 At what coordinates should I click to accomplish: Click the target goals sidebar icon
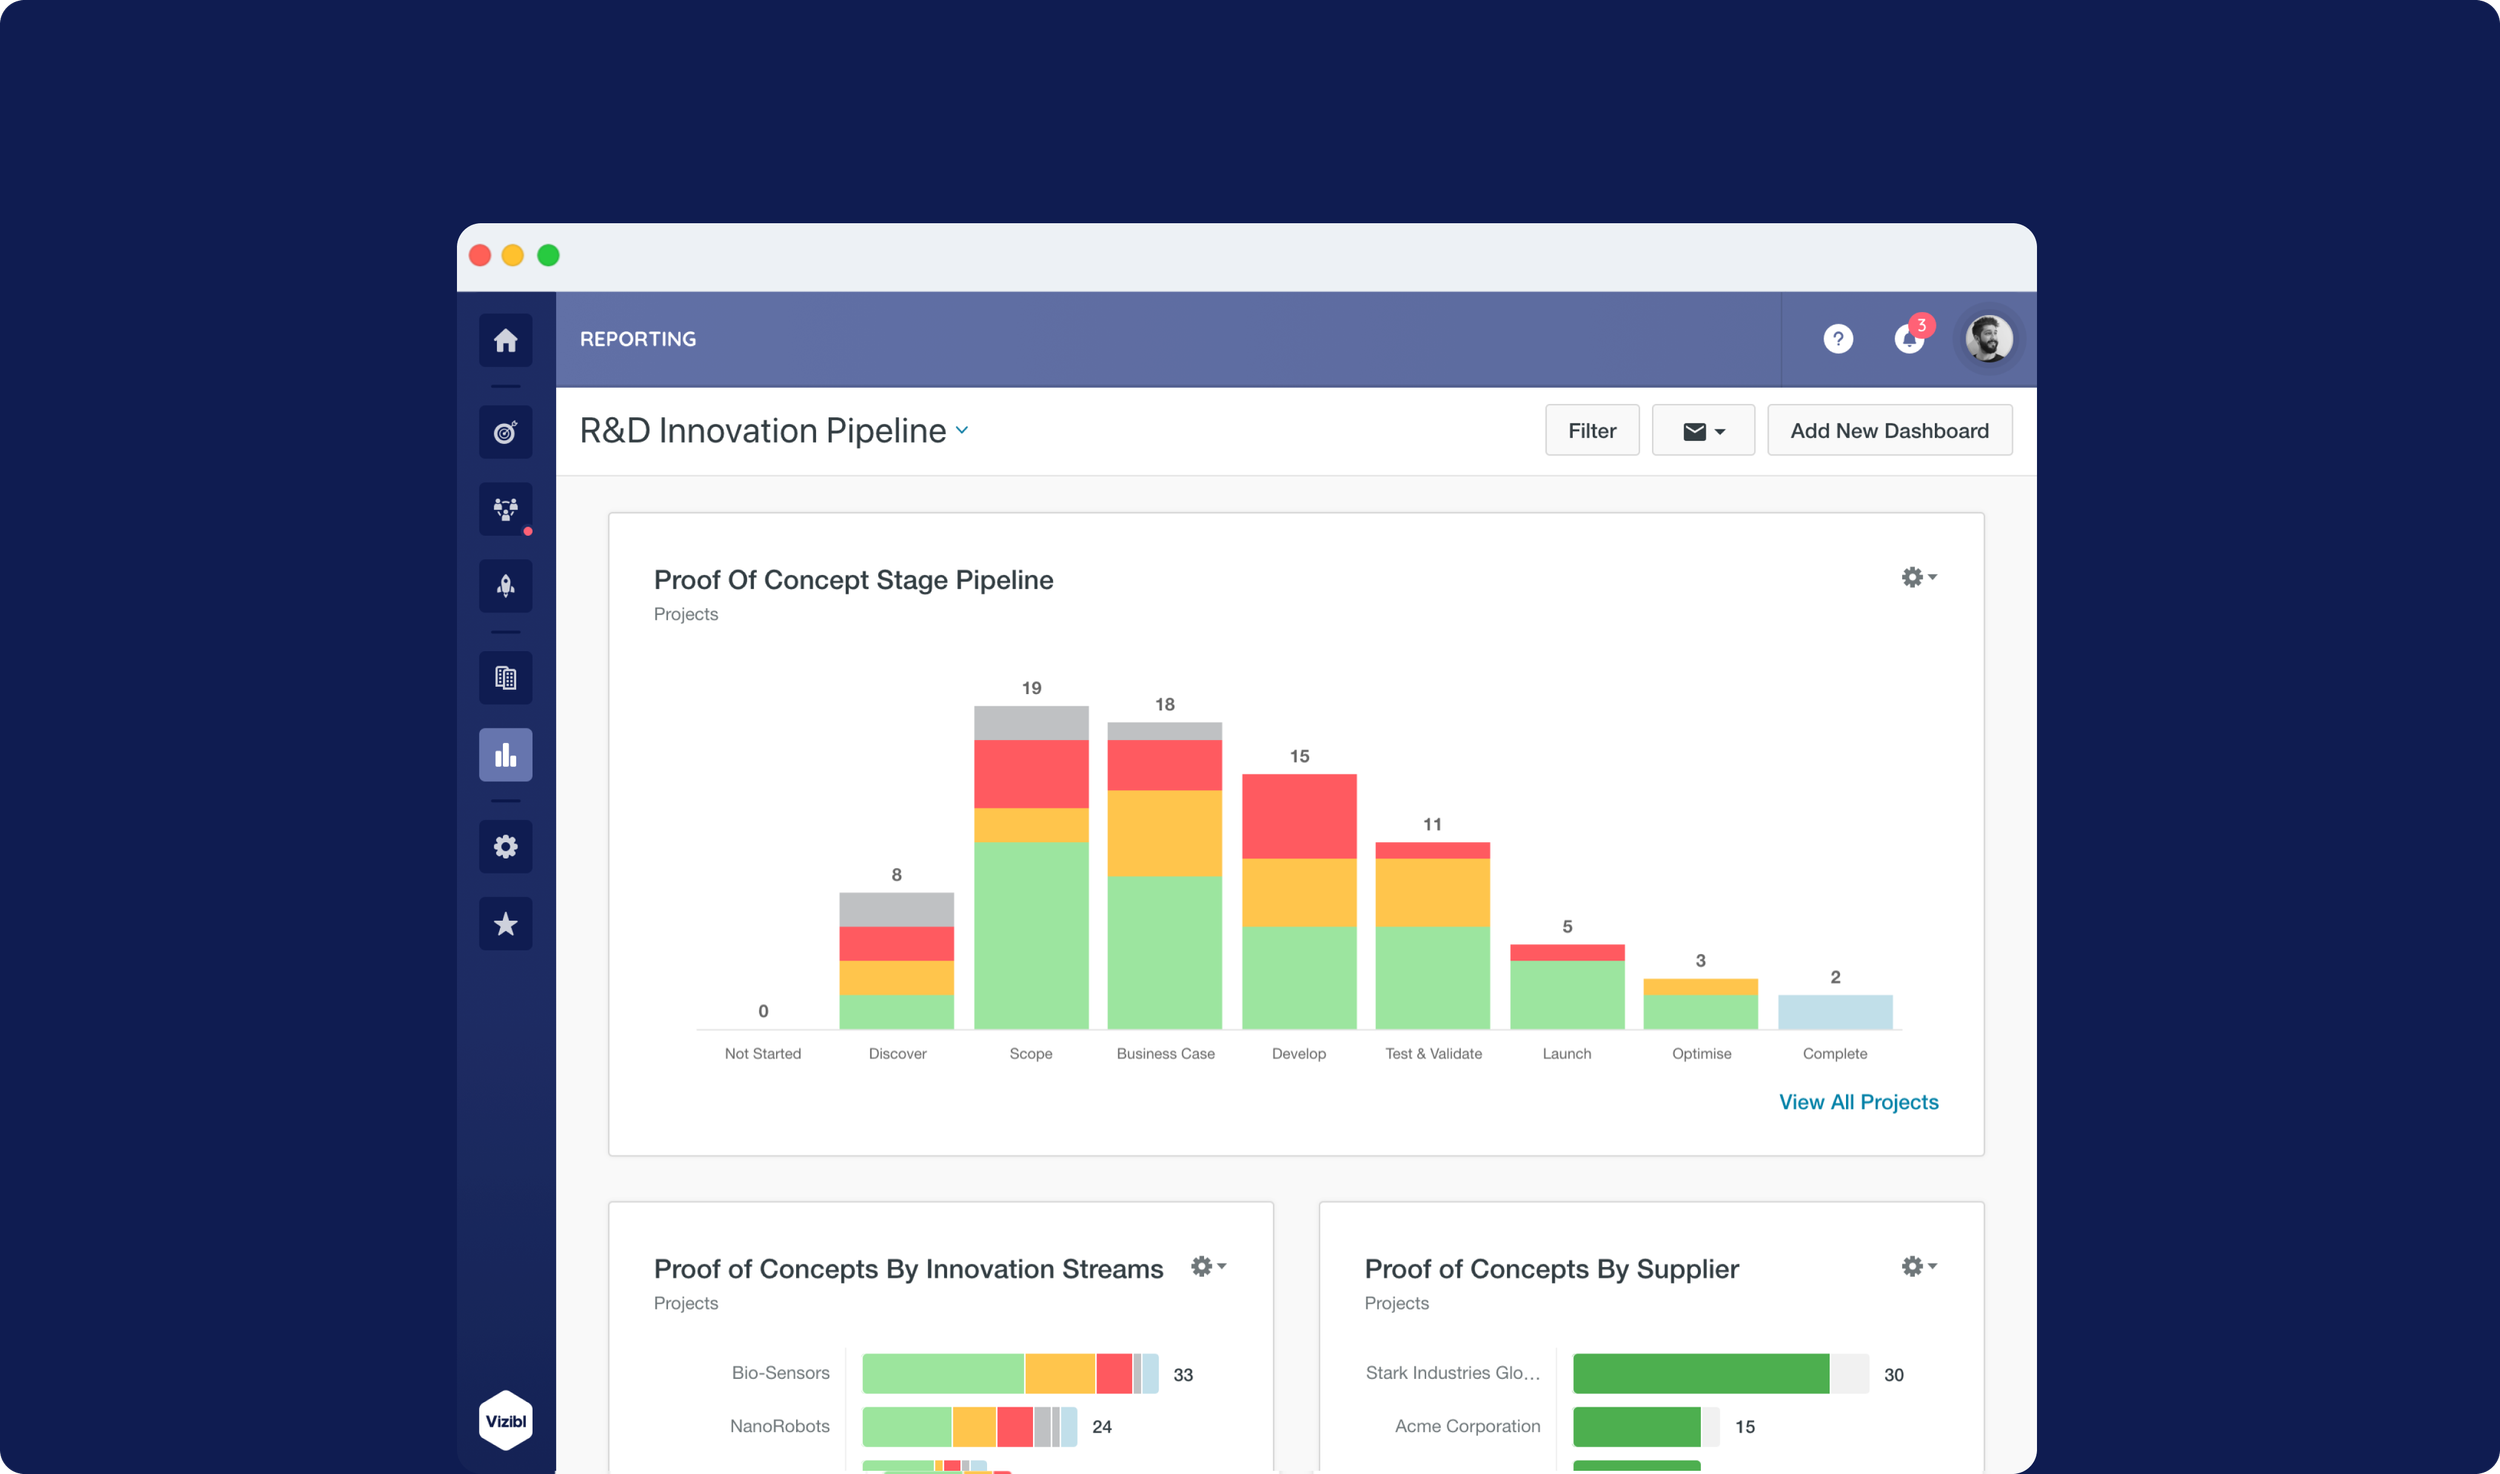pyautogui.click(x=505, y=432)
